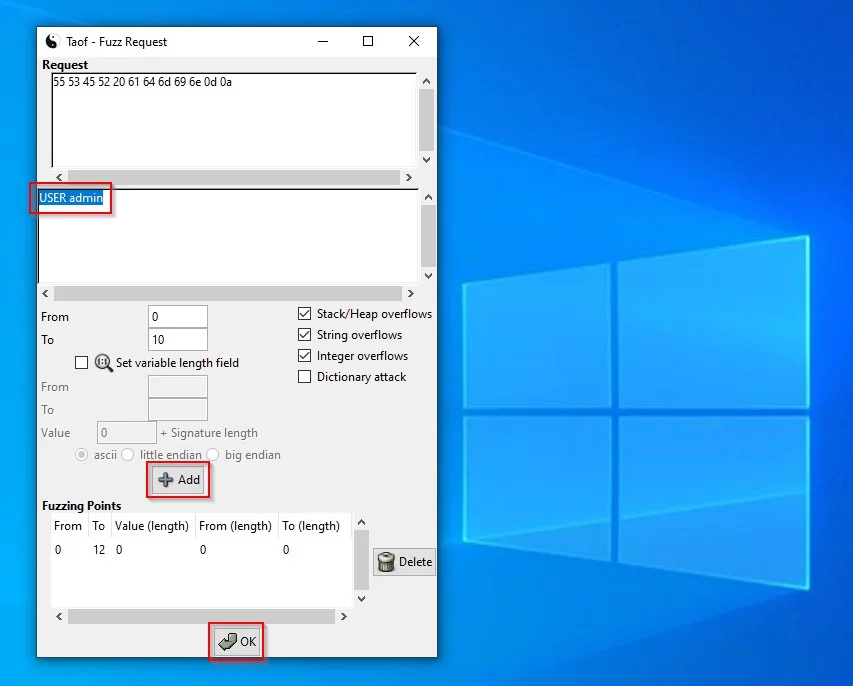Choose the big endian radio option

(213, 455)
